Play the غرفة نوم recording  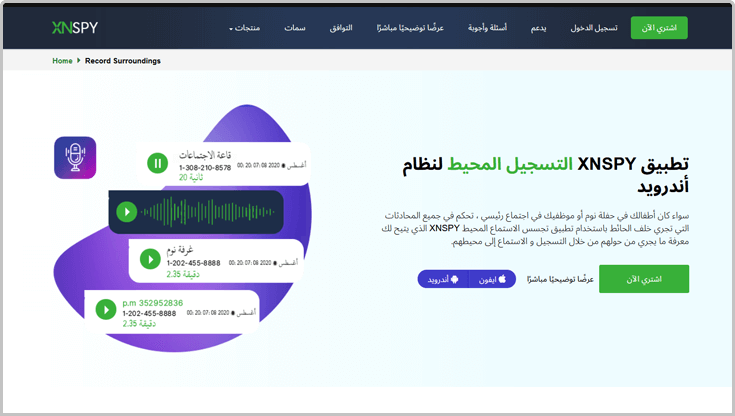pyautogui.click(x=150, y=259)
